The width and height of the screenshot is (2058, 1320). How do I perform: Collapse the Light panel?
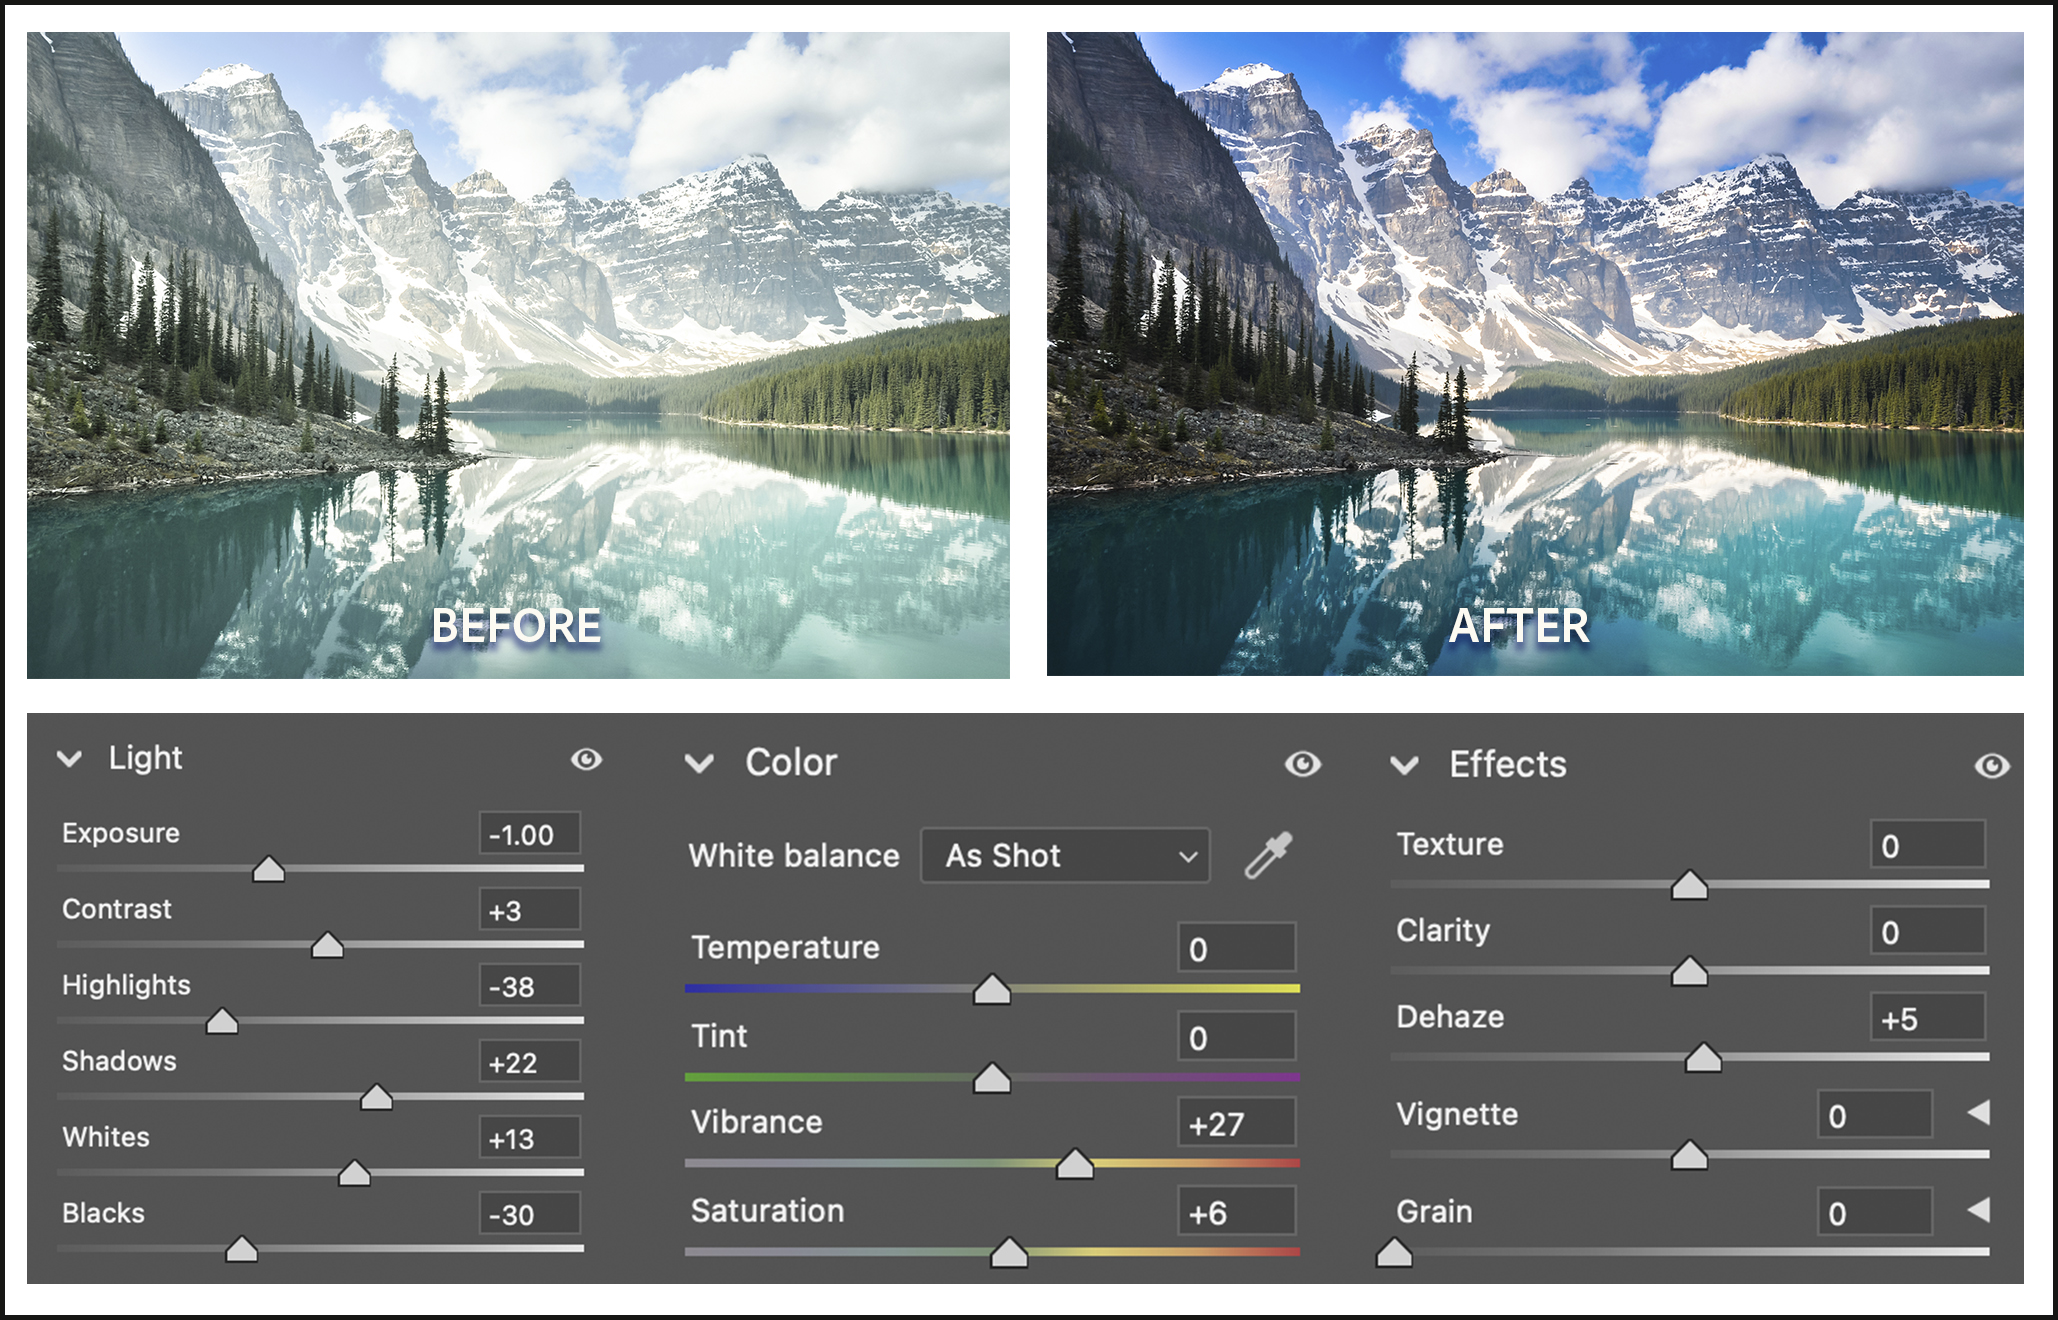coord(68,760)
